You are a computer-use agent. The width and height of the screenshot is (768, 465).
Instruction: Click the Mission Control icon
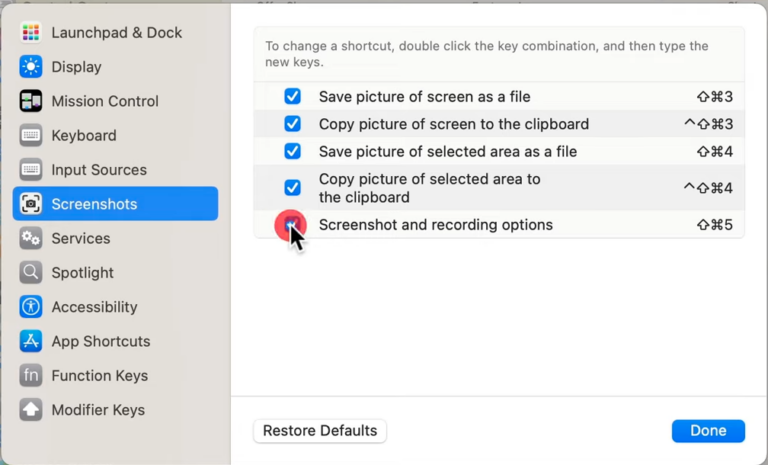click(30, 101)
